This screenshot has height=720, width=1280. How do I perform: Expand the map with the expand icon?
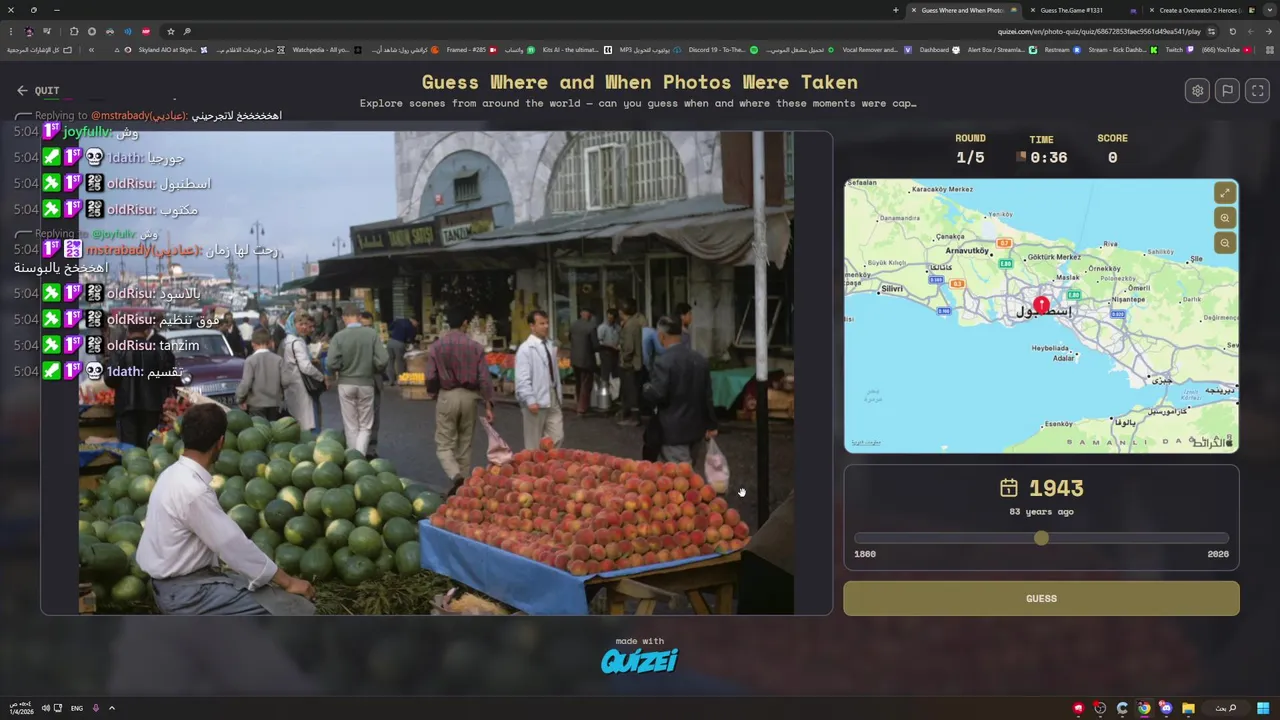pos(1225,193)
